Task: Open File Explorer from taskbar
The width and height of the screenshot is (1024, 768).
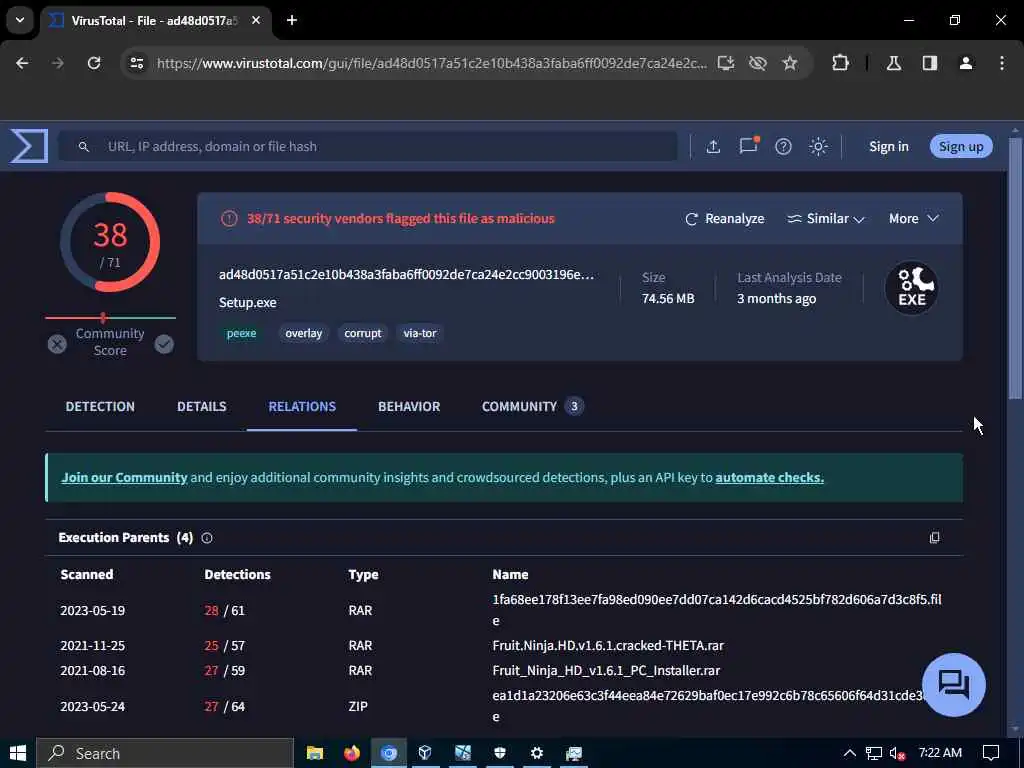Action: (315, 753)
